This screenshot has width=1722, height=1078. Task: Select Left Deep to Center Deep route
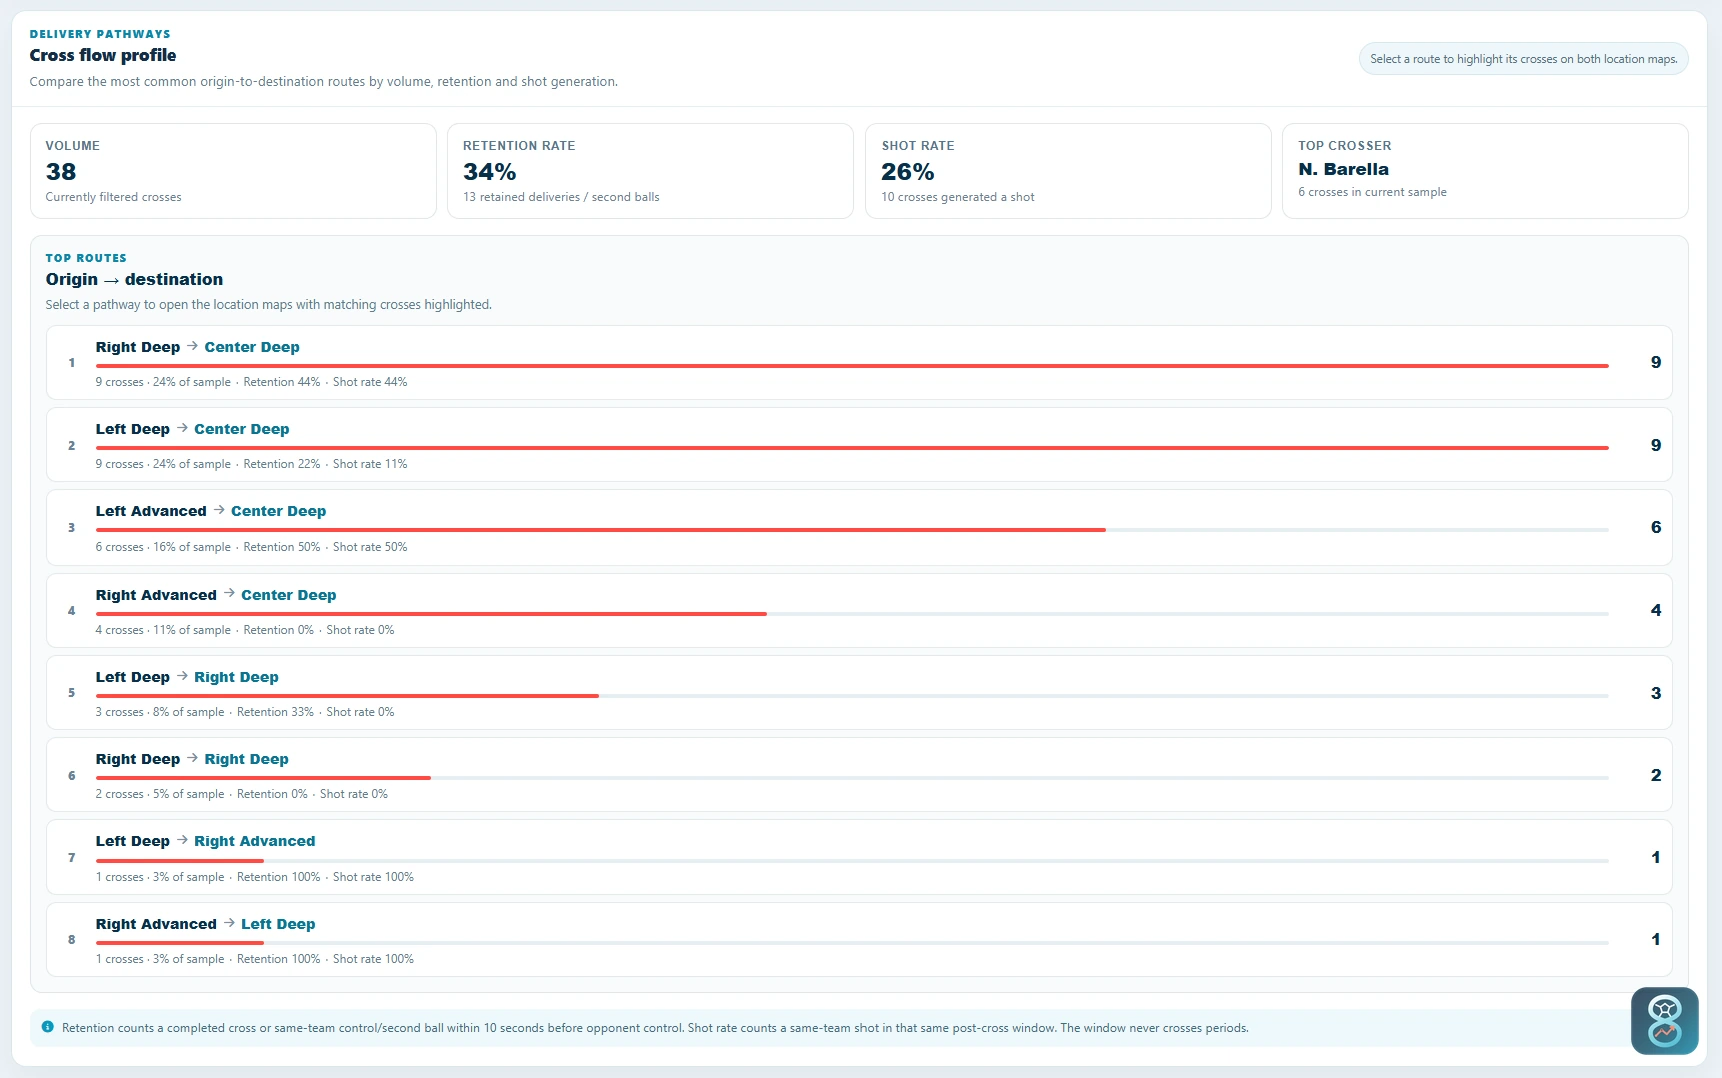click(859, 445)
